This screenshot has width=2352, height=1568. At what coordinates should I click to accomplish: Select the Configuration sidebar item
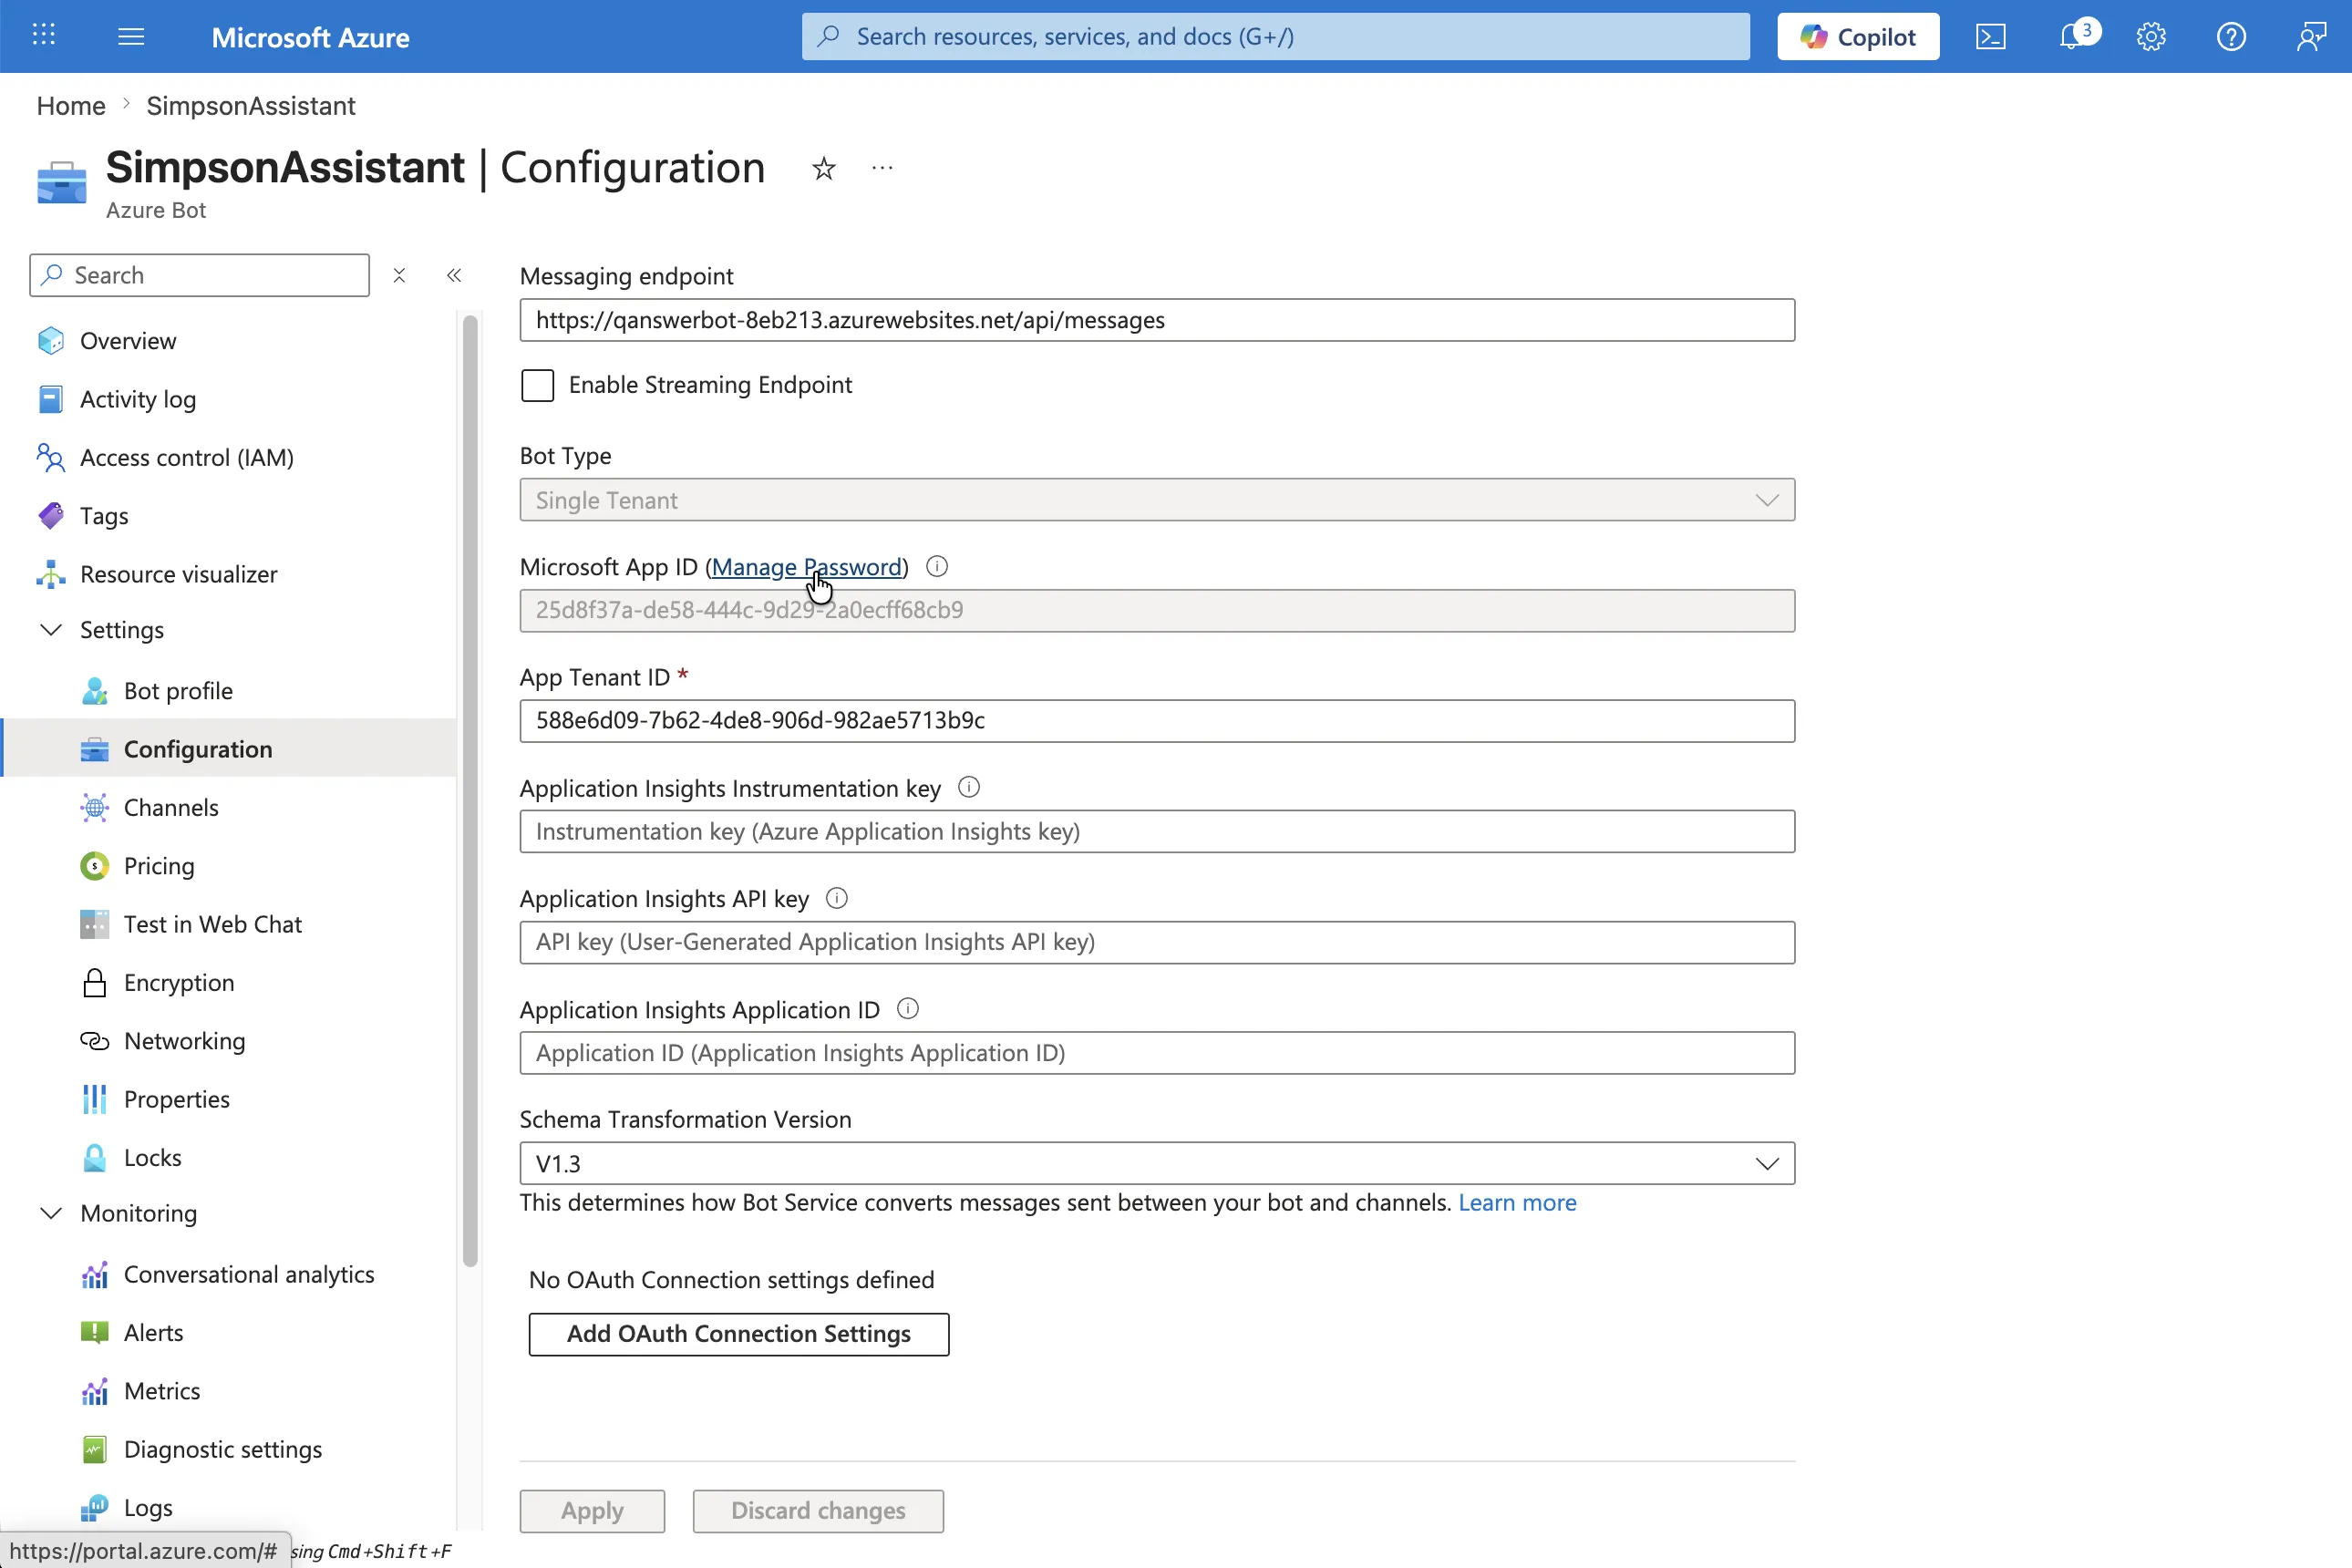coord(230,749)
